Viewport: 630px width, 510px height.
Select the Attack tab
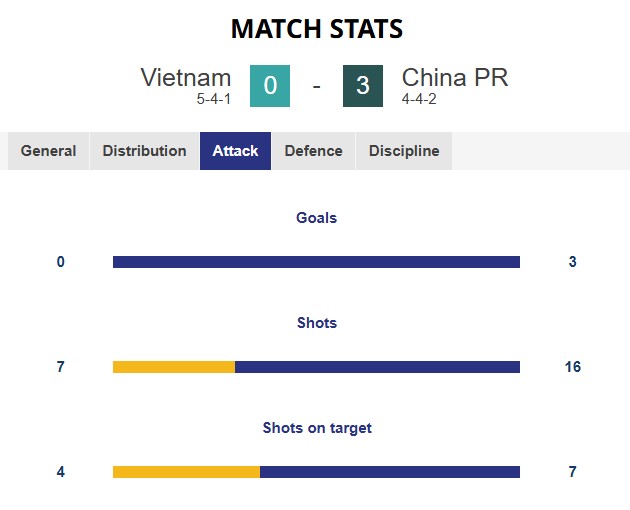click(235, 151)
